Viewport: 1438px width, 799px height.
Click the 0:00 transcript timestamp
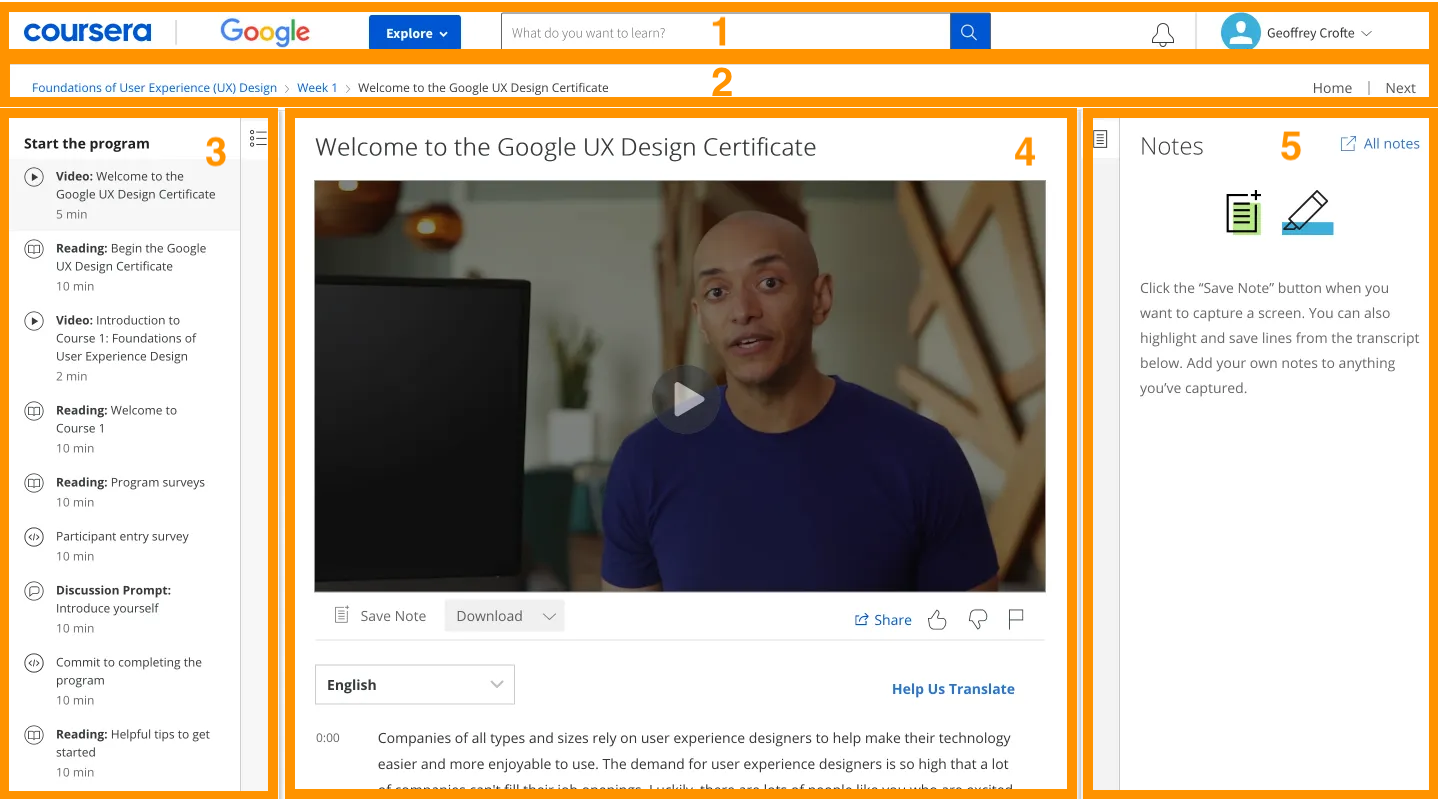328,738
